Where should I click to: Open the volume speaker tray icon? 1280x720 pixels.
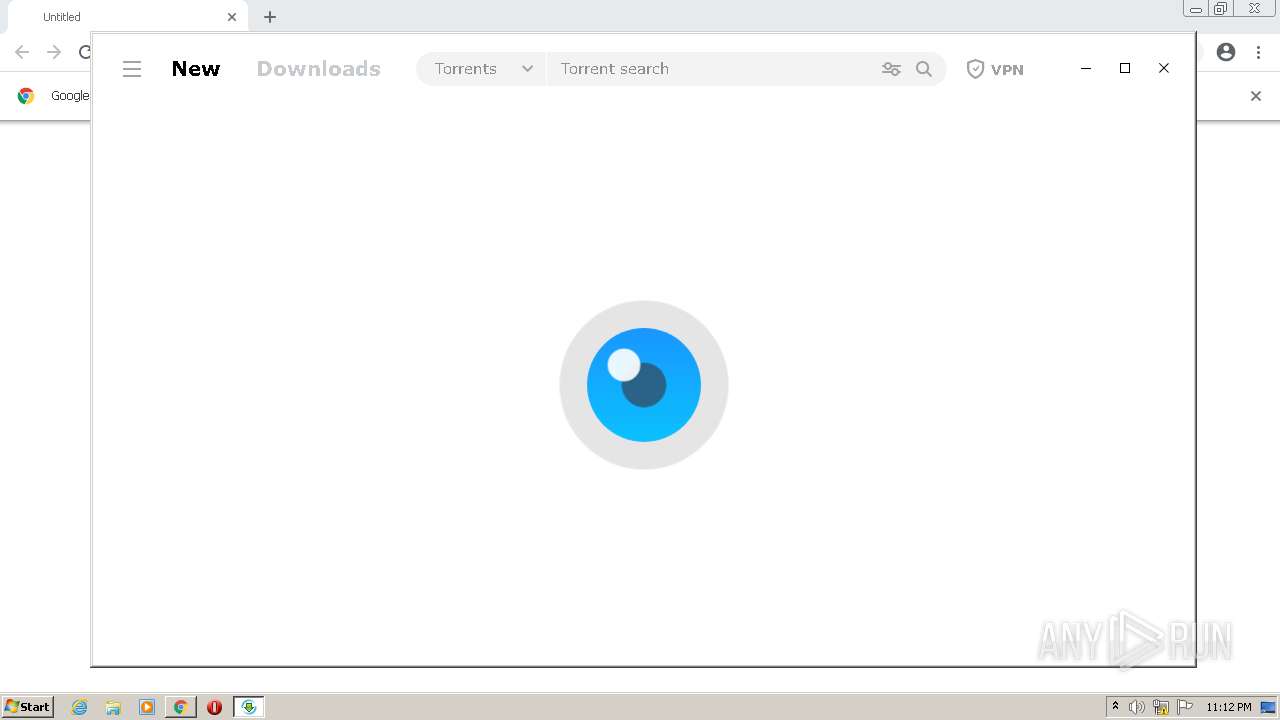click(1137, 707)
